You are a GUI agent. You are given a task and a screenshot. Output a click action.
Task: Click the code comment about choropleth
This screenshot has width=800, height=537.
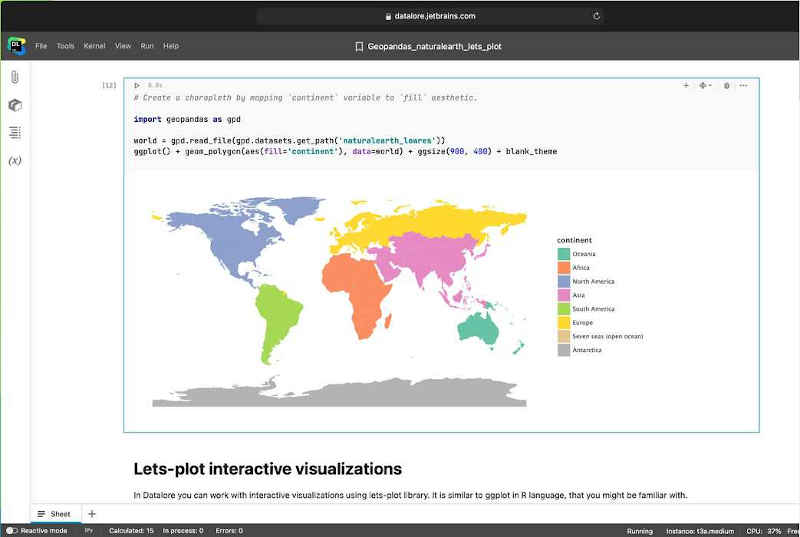[305, 97]
